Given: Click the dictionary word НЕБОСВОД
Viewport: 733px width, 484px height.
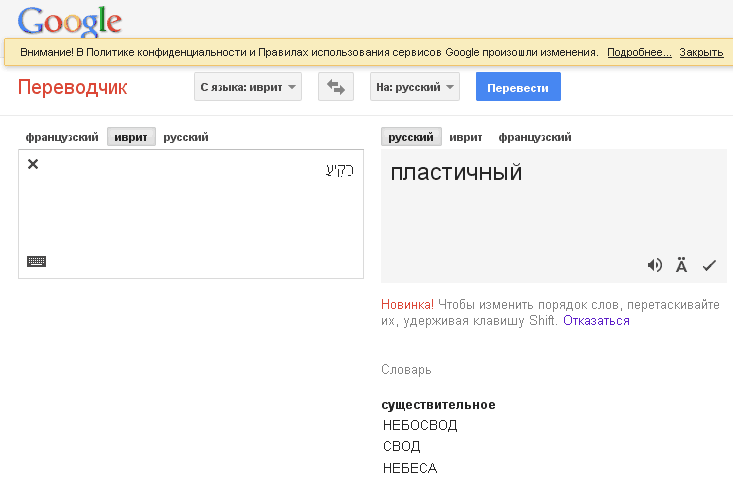Looking at the screenshot, I should 420,425.
